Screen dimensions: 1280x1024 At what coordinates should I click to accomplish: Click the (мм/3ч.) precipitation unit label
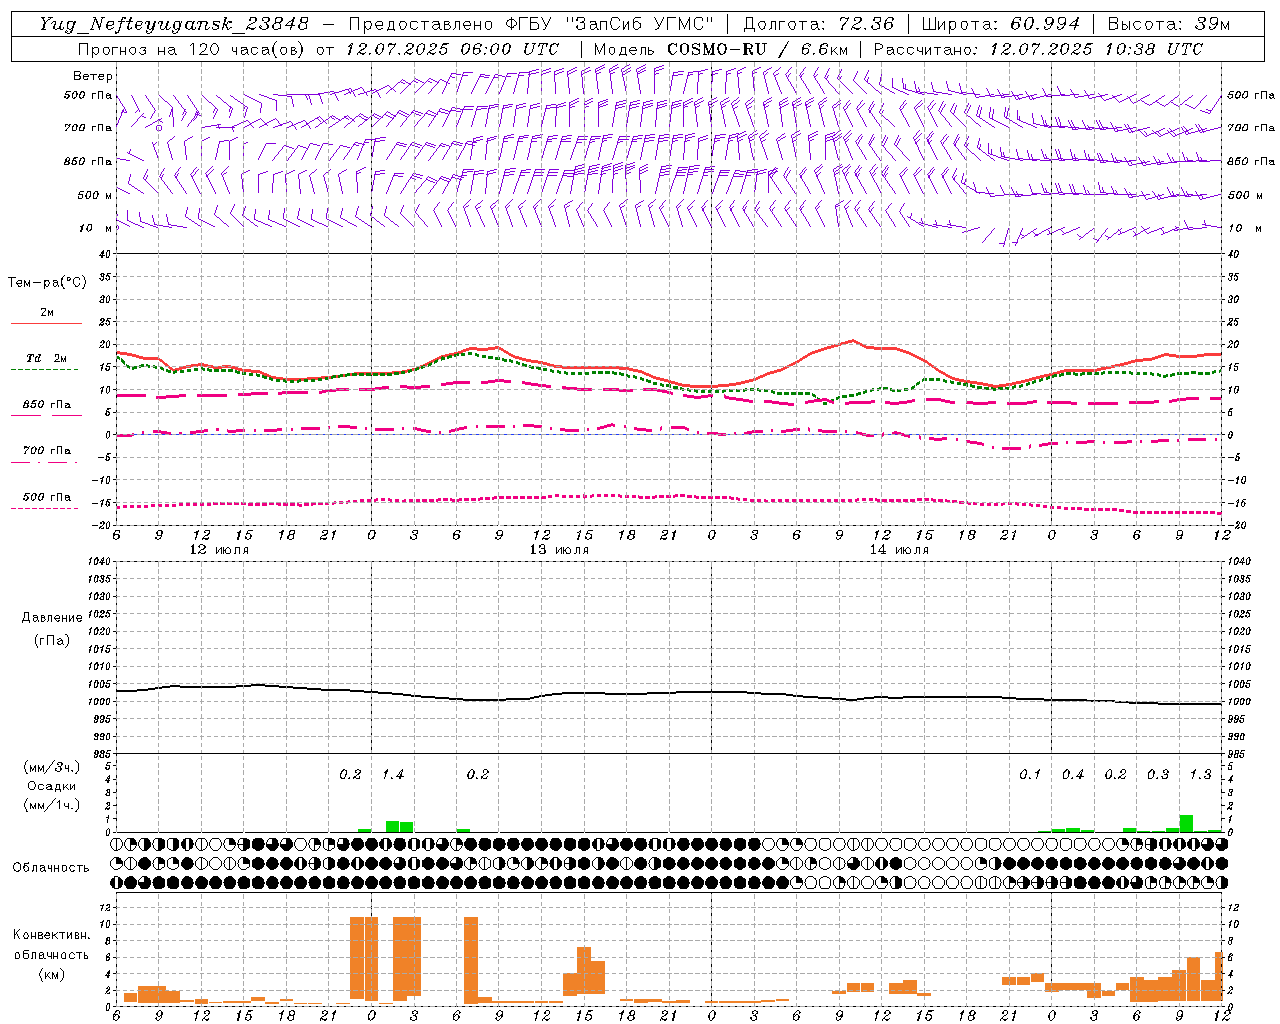point(52,767)
